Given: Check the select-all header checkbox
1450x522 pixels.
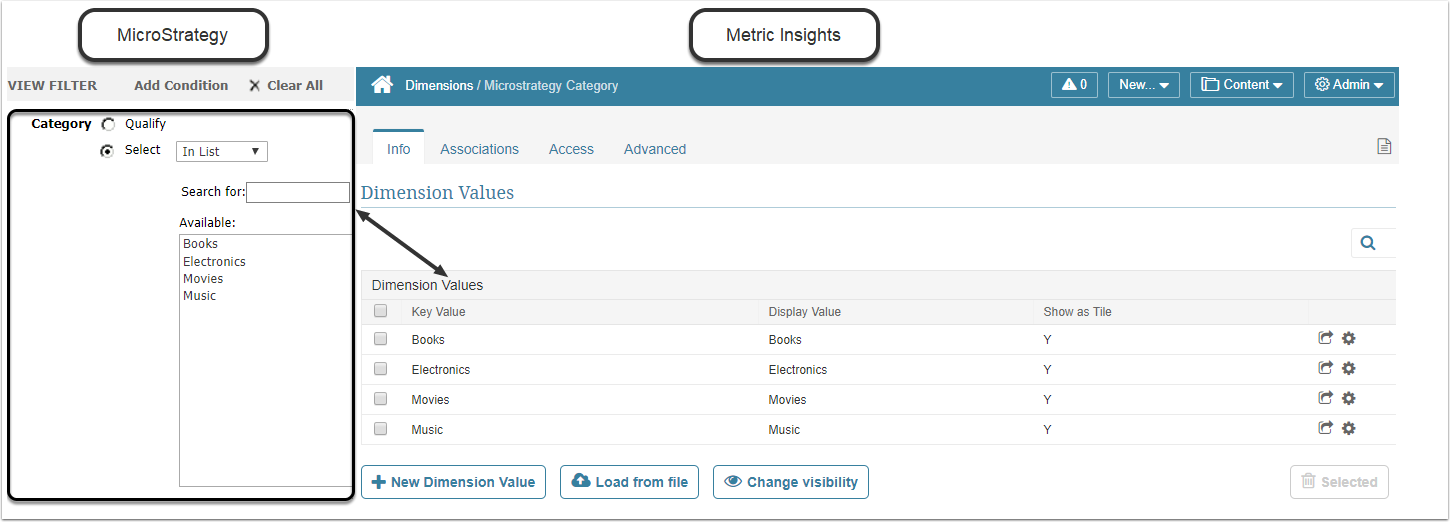Looking at the screenshot, I should coord(380,311).
